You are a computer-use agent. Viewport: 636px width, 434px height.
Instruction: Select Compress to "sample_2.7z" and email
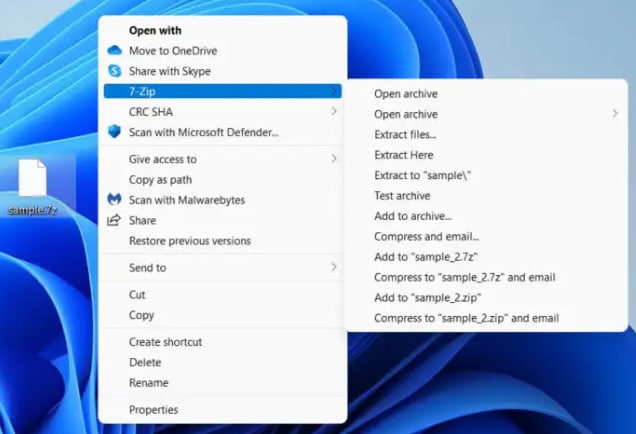click(487, 277)
